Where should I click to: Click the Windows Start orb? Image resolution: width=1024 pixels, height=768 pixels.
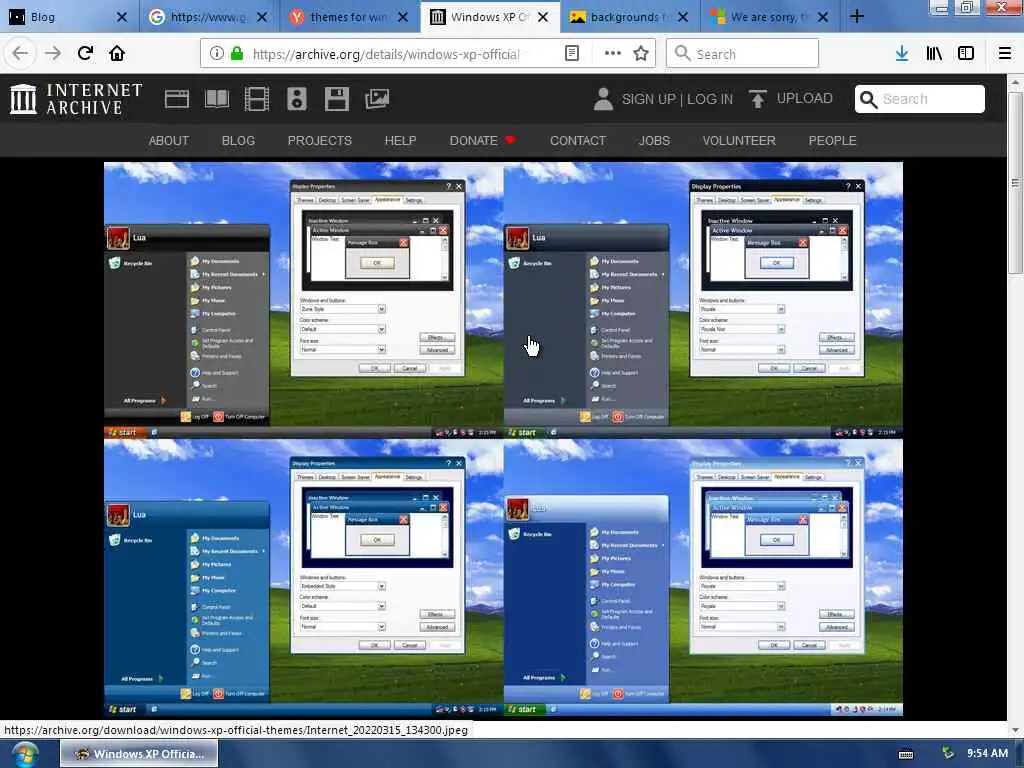click(24, 755)
